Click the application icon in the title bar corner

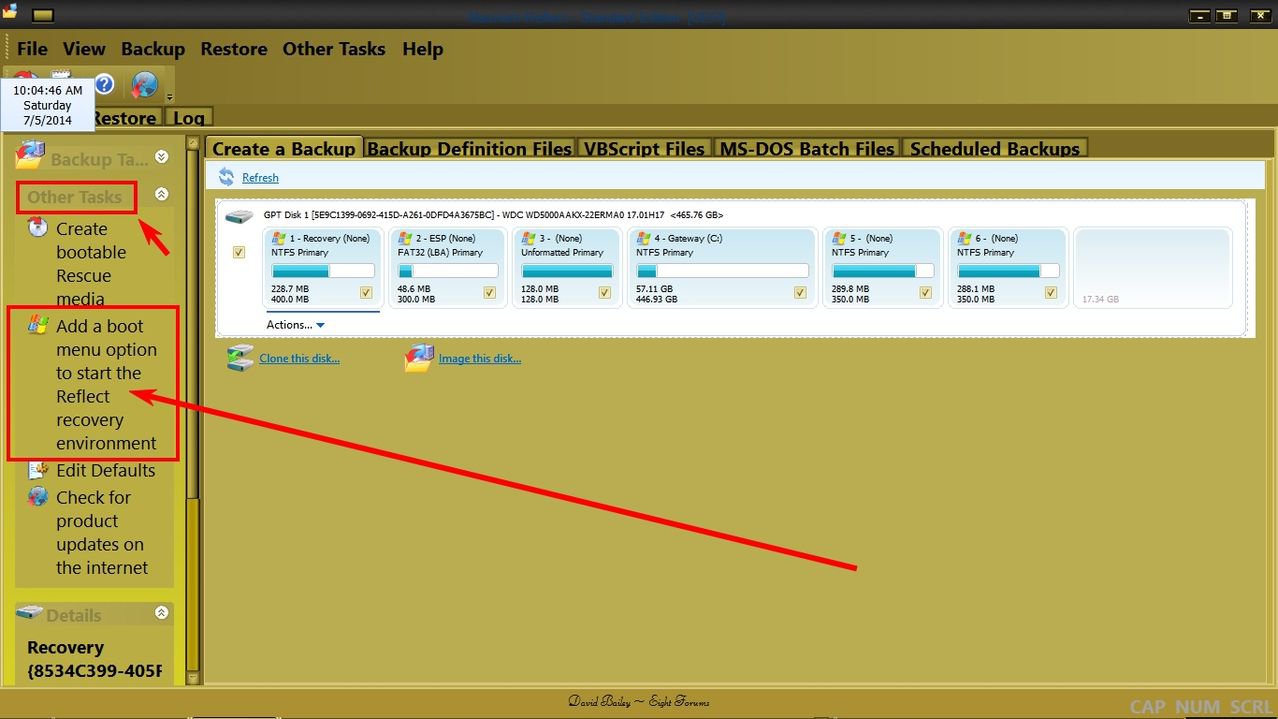click(x=10, y=11)
